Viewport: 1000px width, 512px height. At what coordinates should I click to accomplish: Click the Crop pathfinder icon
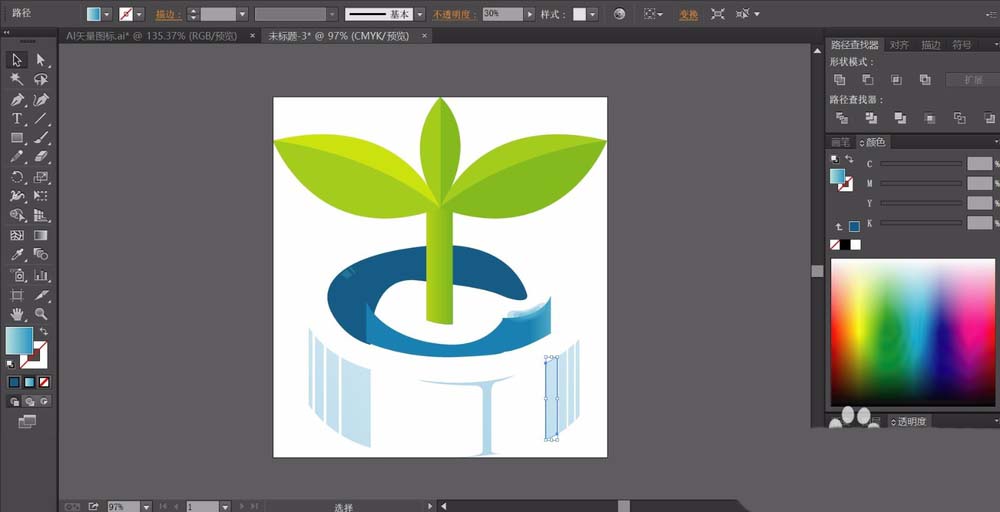pyautogui.click(x=930, y=118)
